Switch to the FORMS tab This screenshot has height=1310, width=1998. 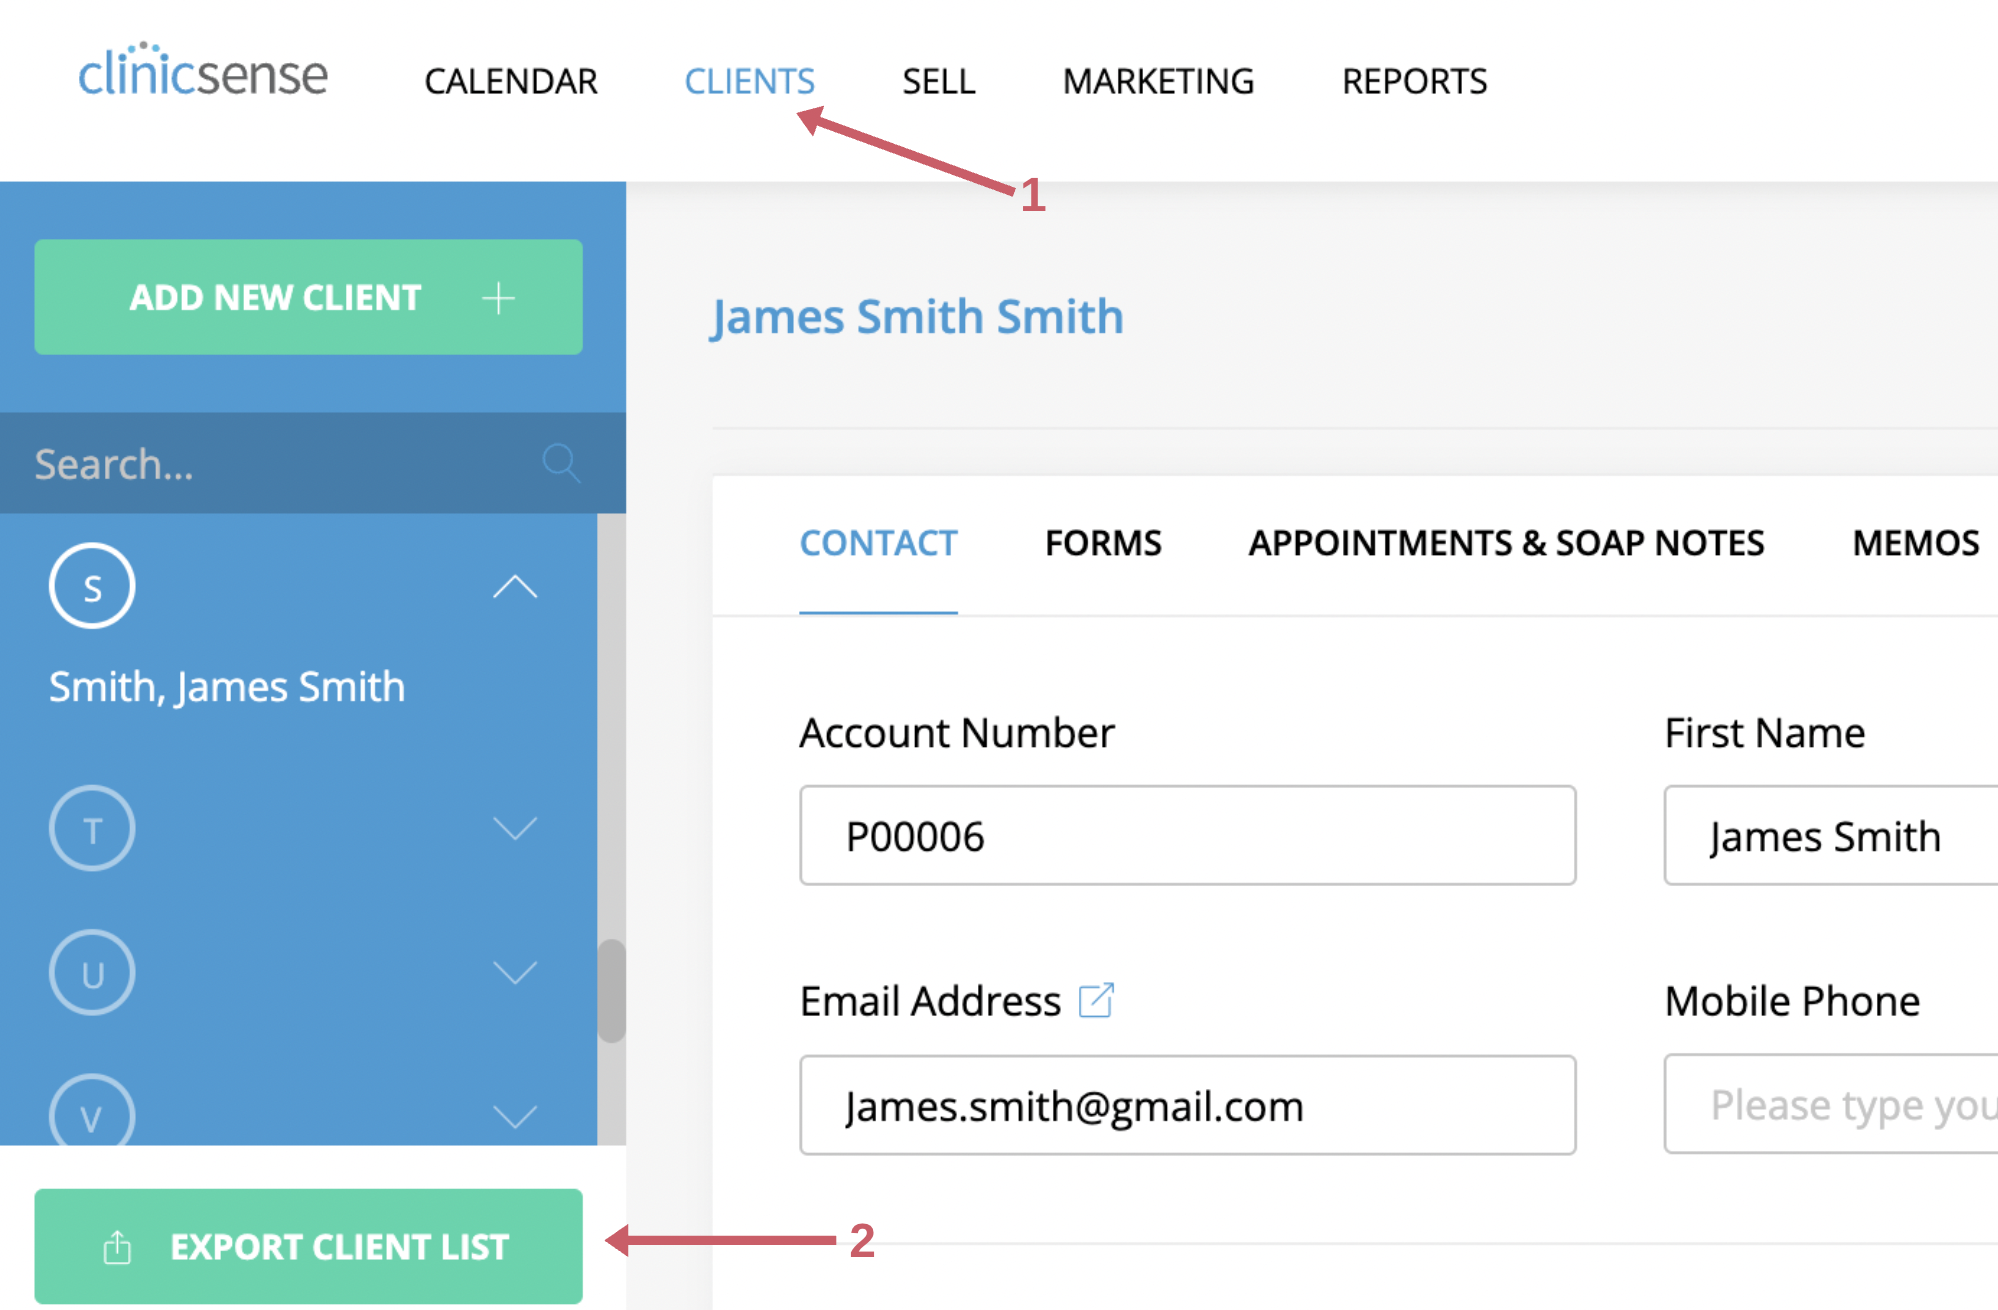[x=1103, y=543]
